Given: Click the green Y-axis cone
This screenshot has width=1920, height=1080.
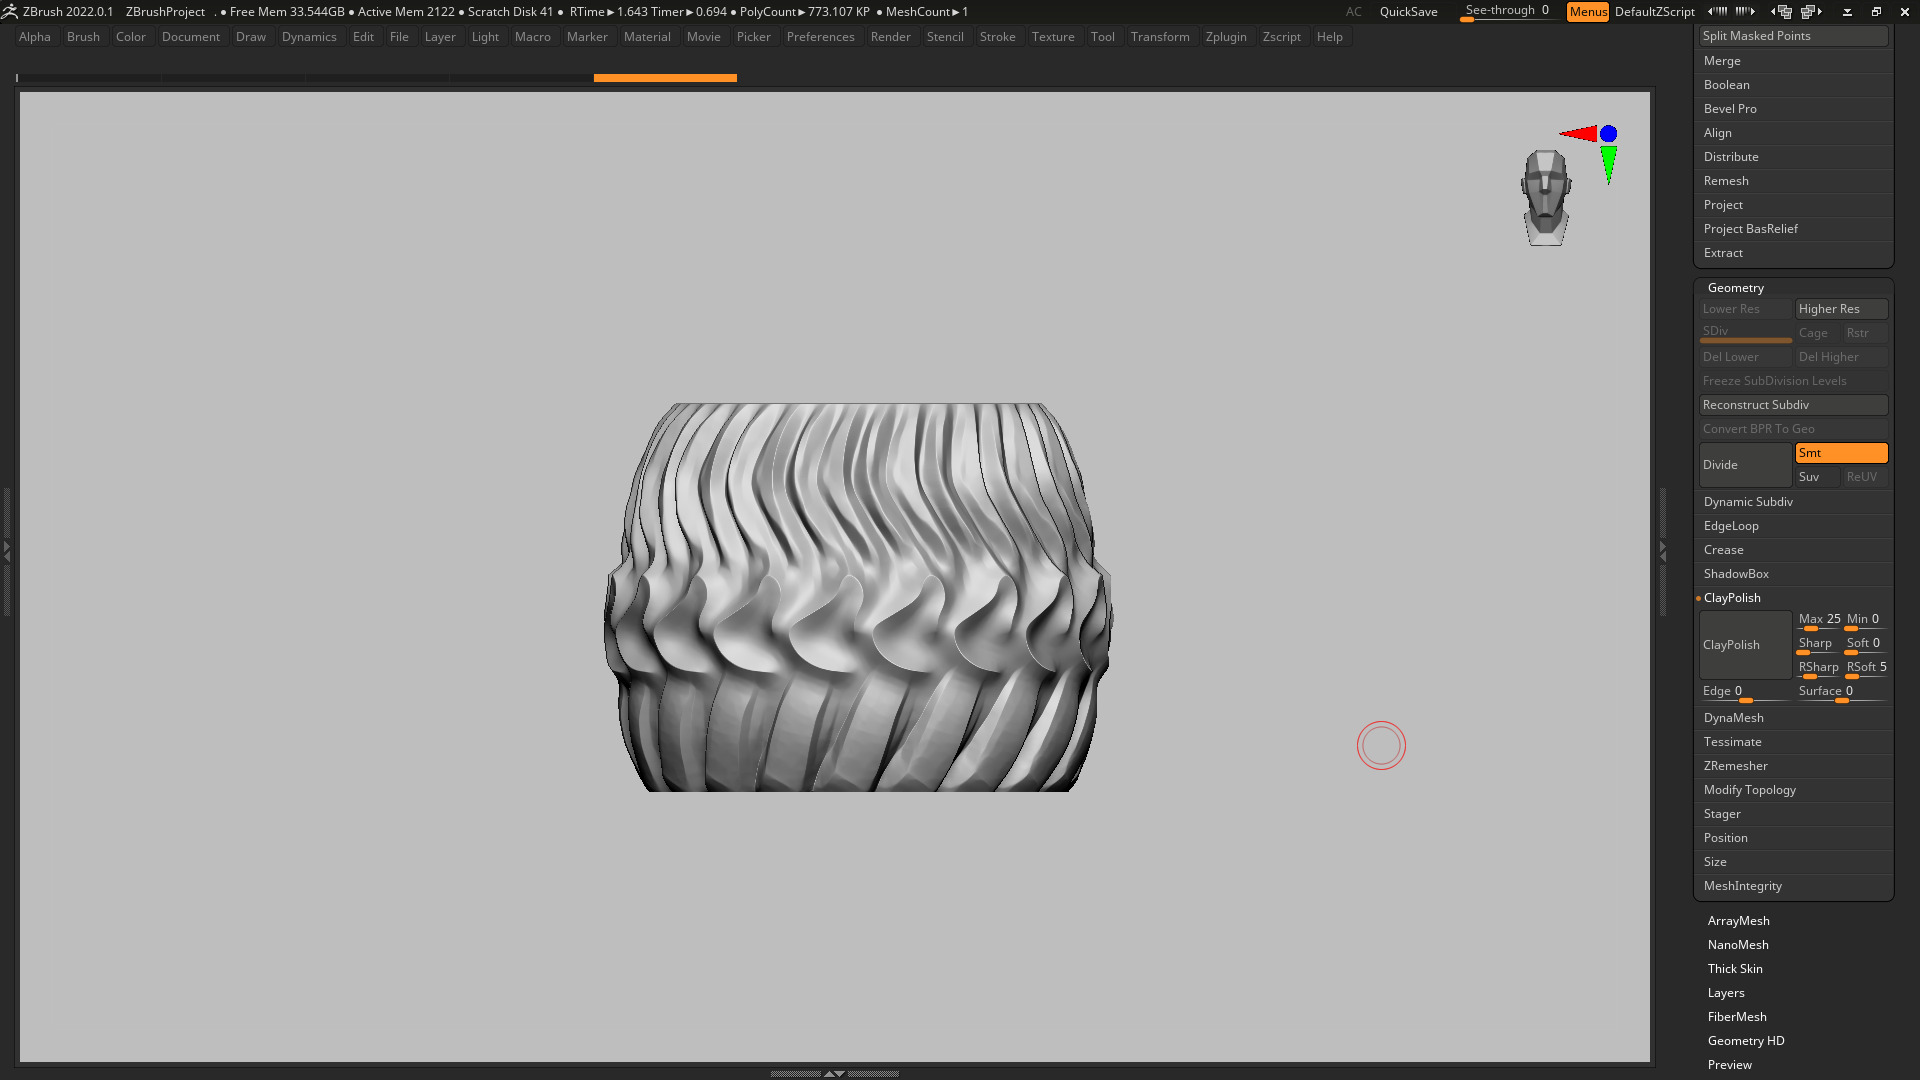Looking at the screenshot, I should [1608, 165].
